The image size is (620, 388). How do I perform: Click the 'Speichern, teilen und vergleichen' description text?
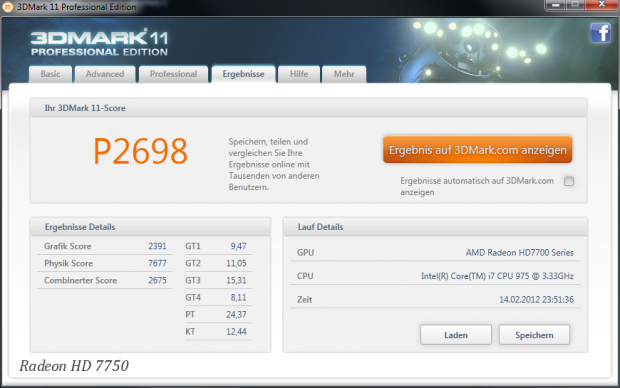tap(274, 164)
